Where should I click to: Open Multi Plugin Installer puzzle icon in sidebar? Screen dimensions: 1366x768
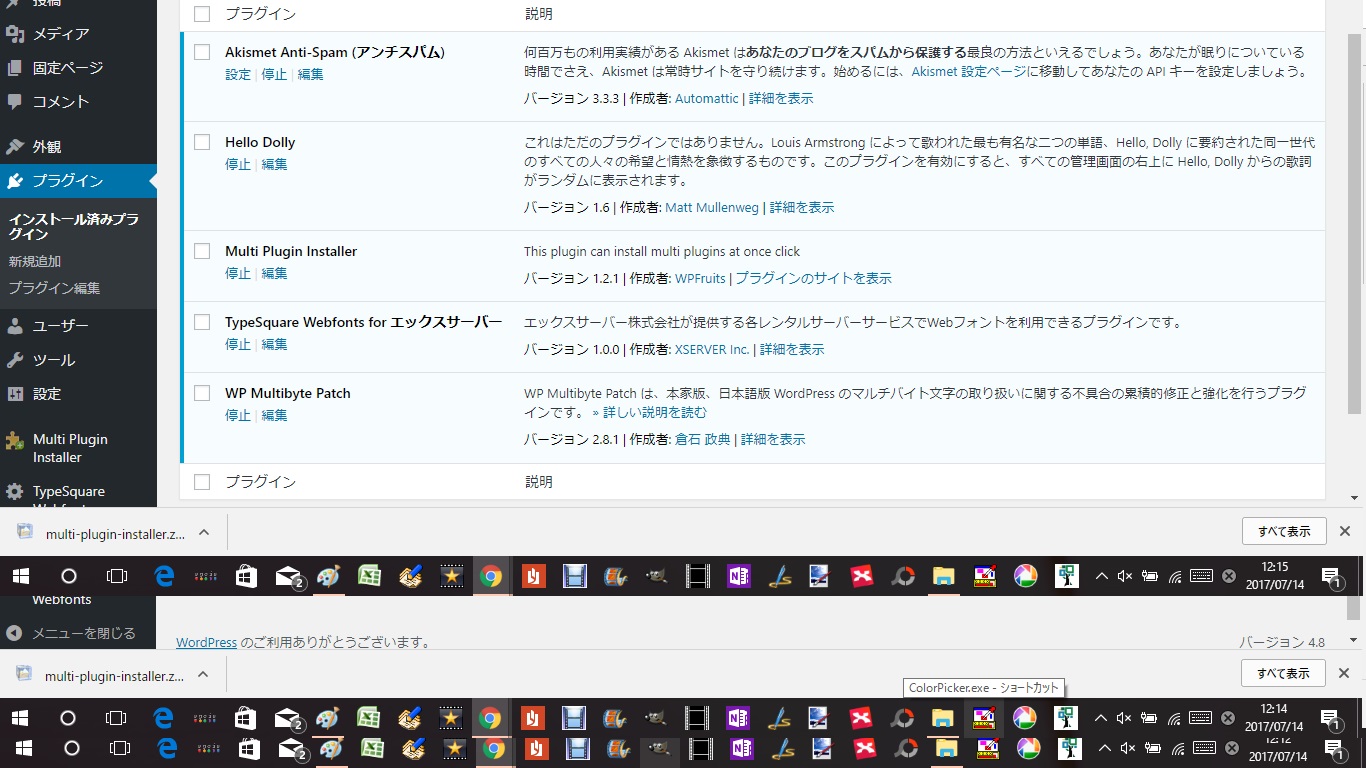[15, 440]
